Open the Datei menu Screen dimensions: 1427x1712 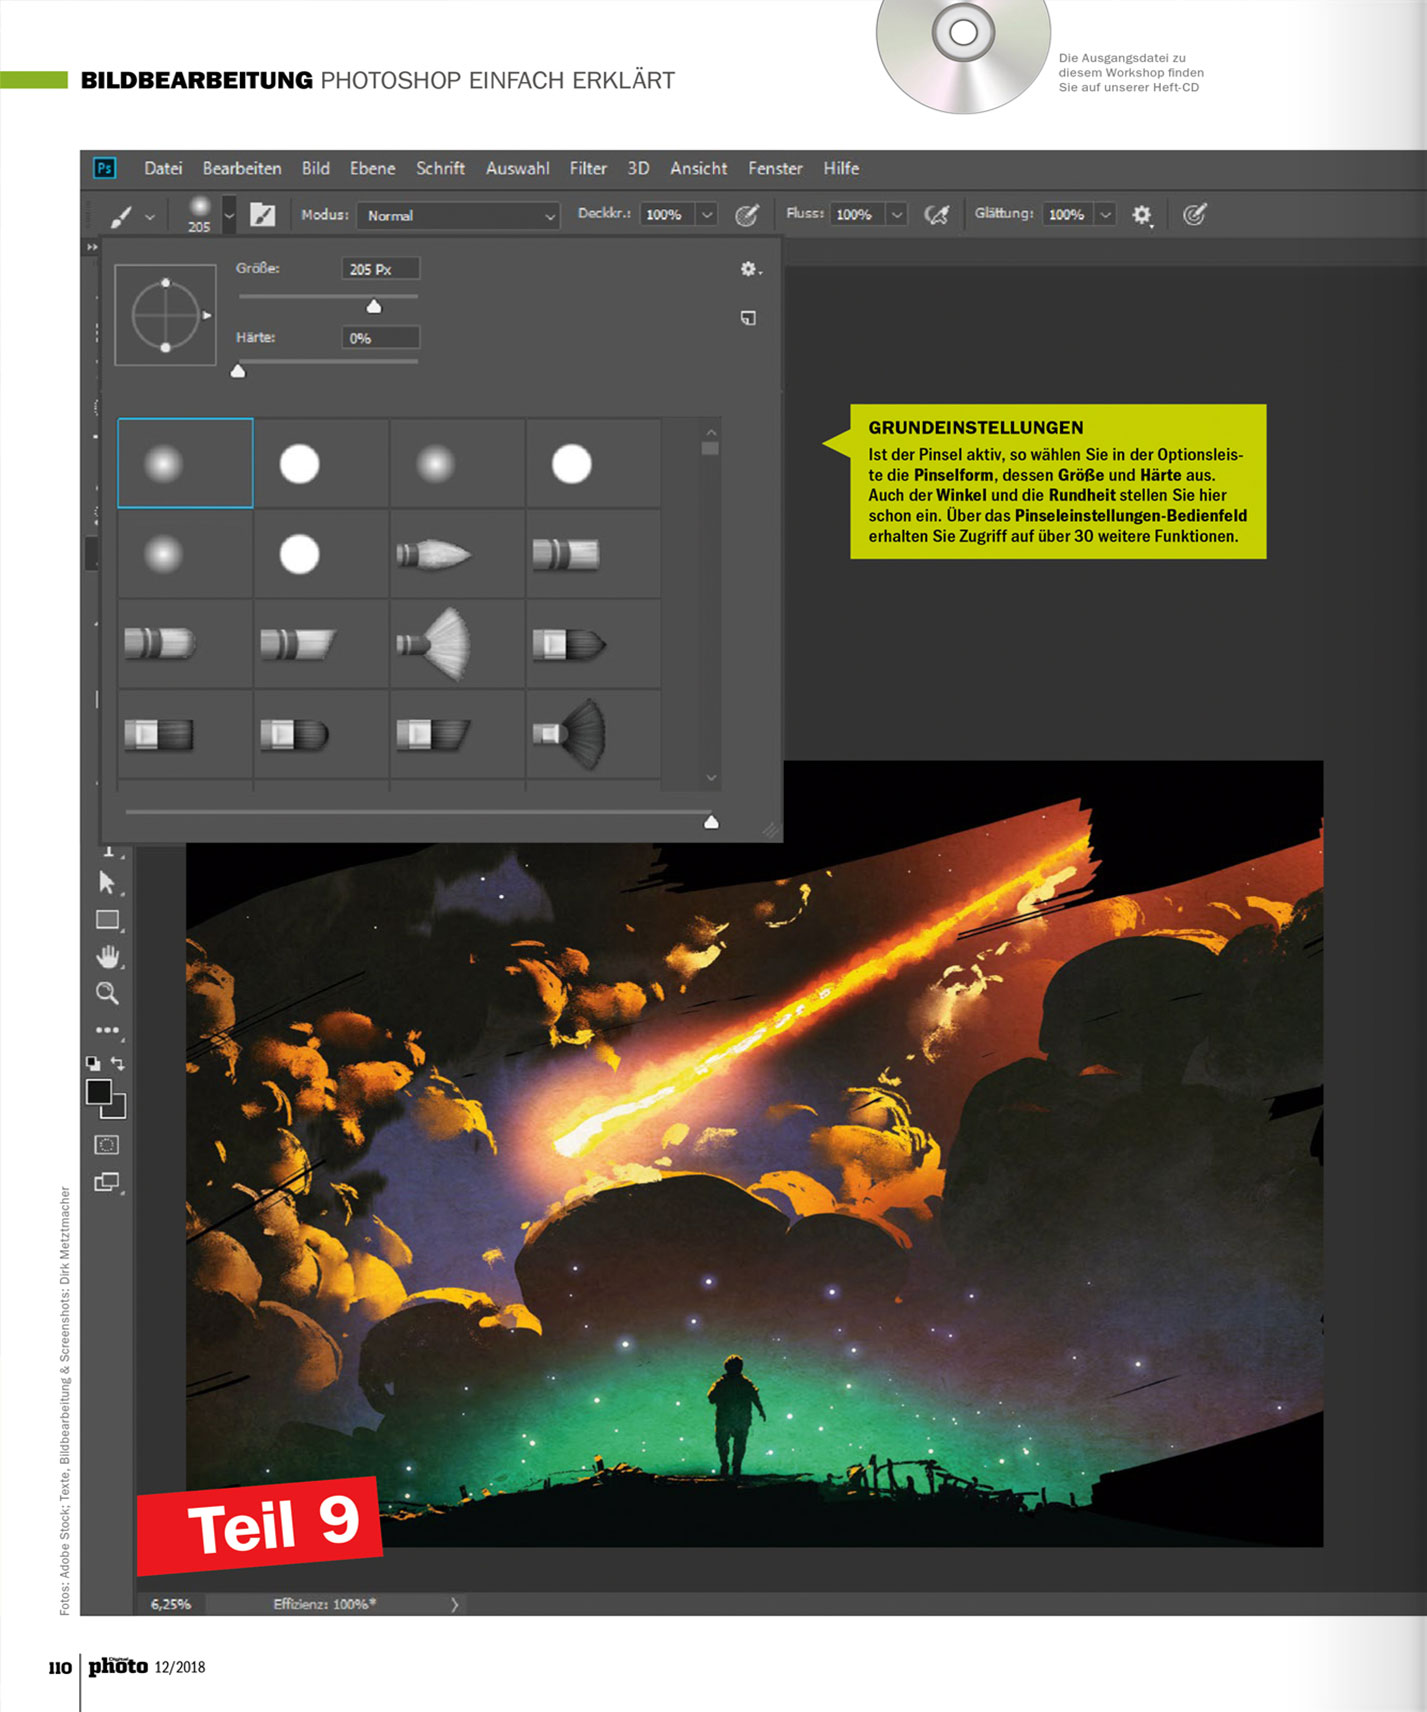[163, 168]
